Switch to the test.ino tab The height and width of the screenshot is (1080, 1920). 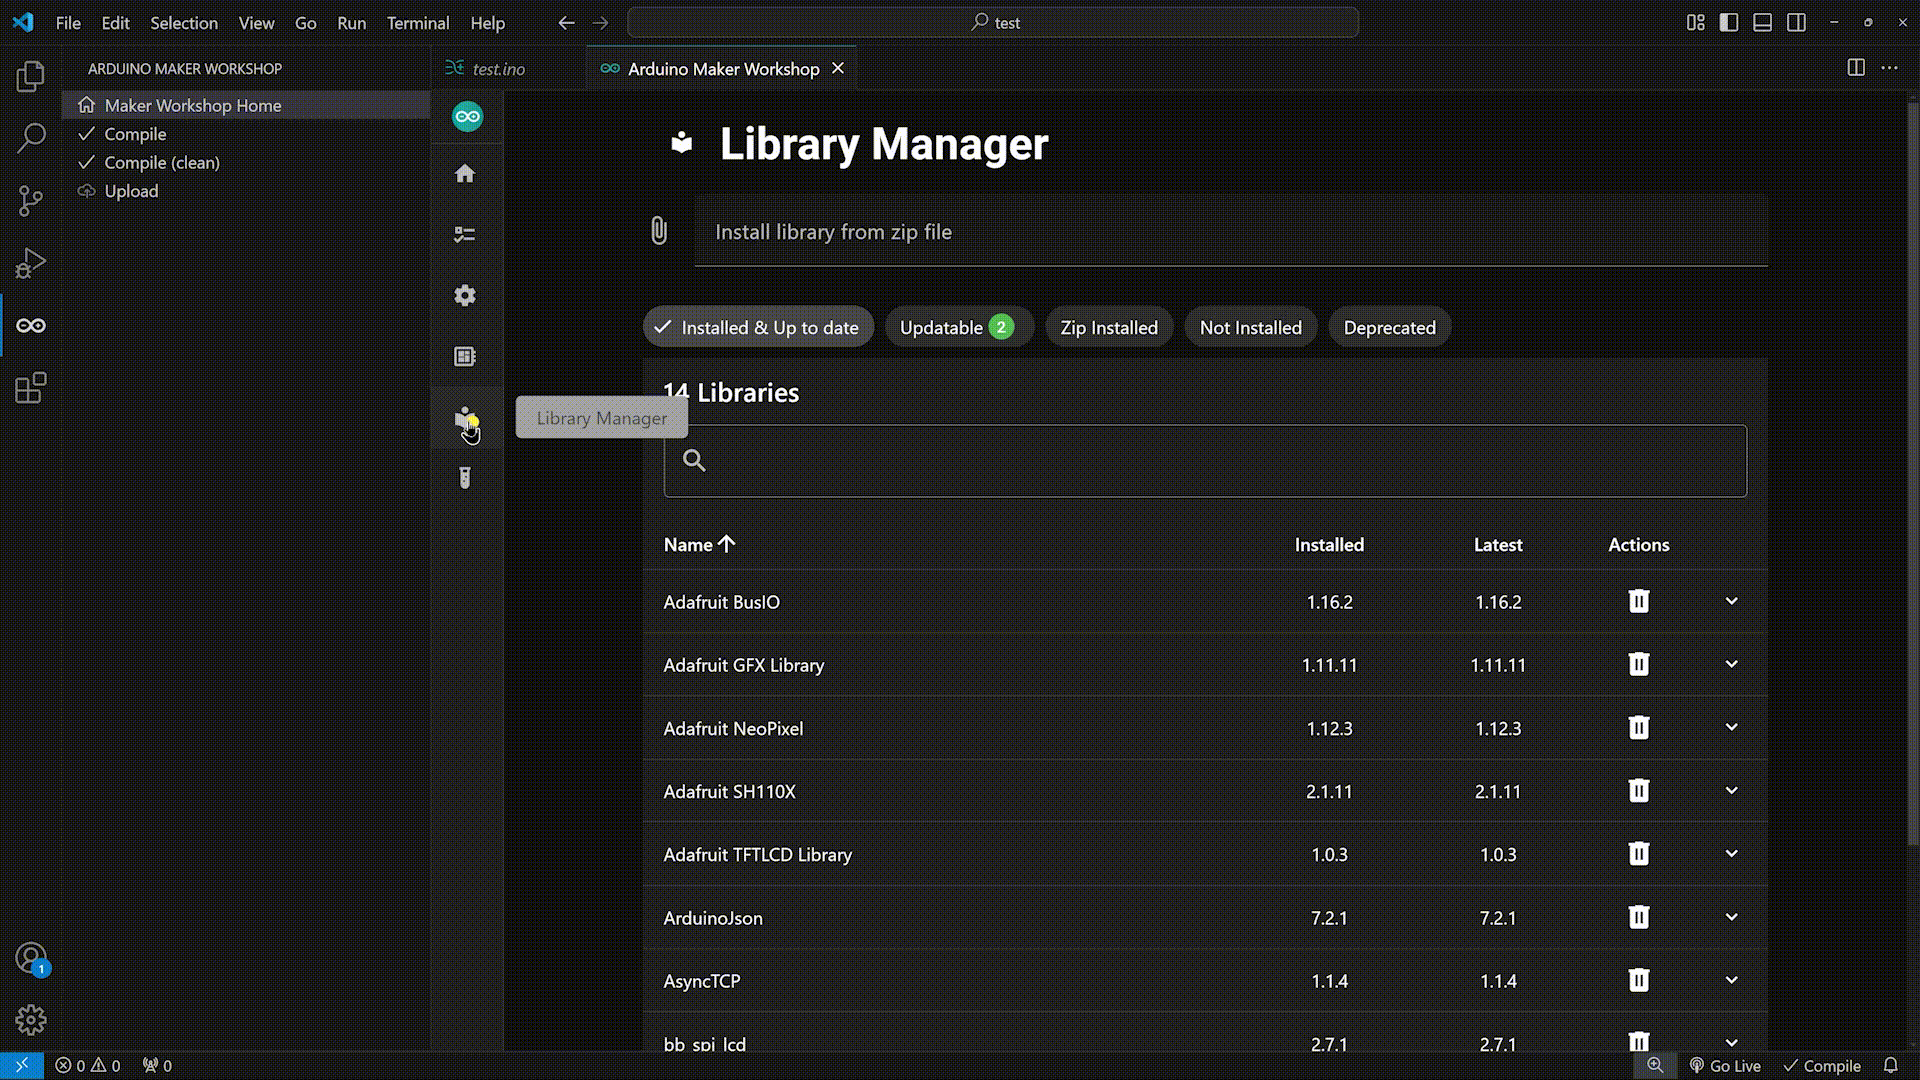[x=498, y=69]
